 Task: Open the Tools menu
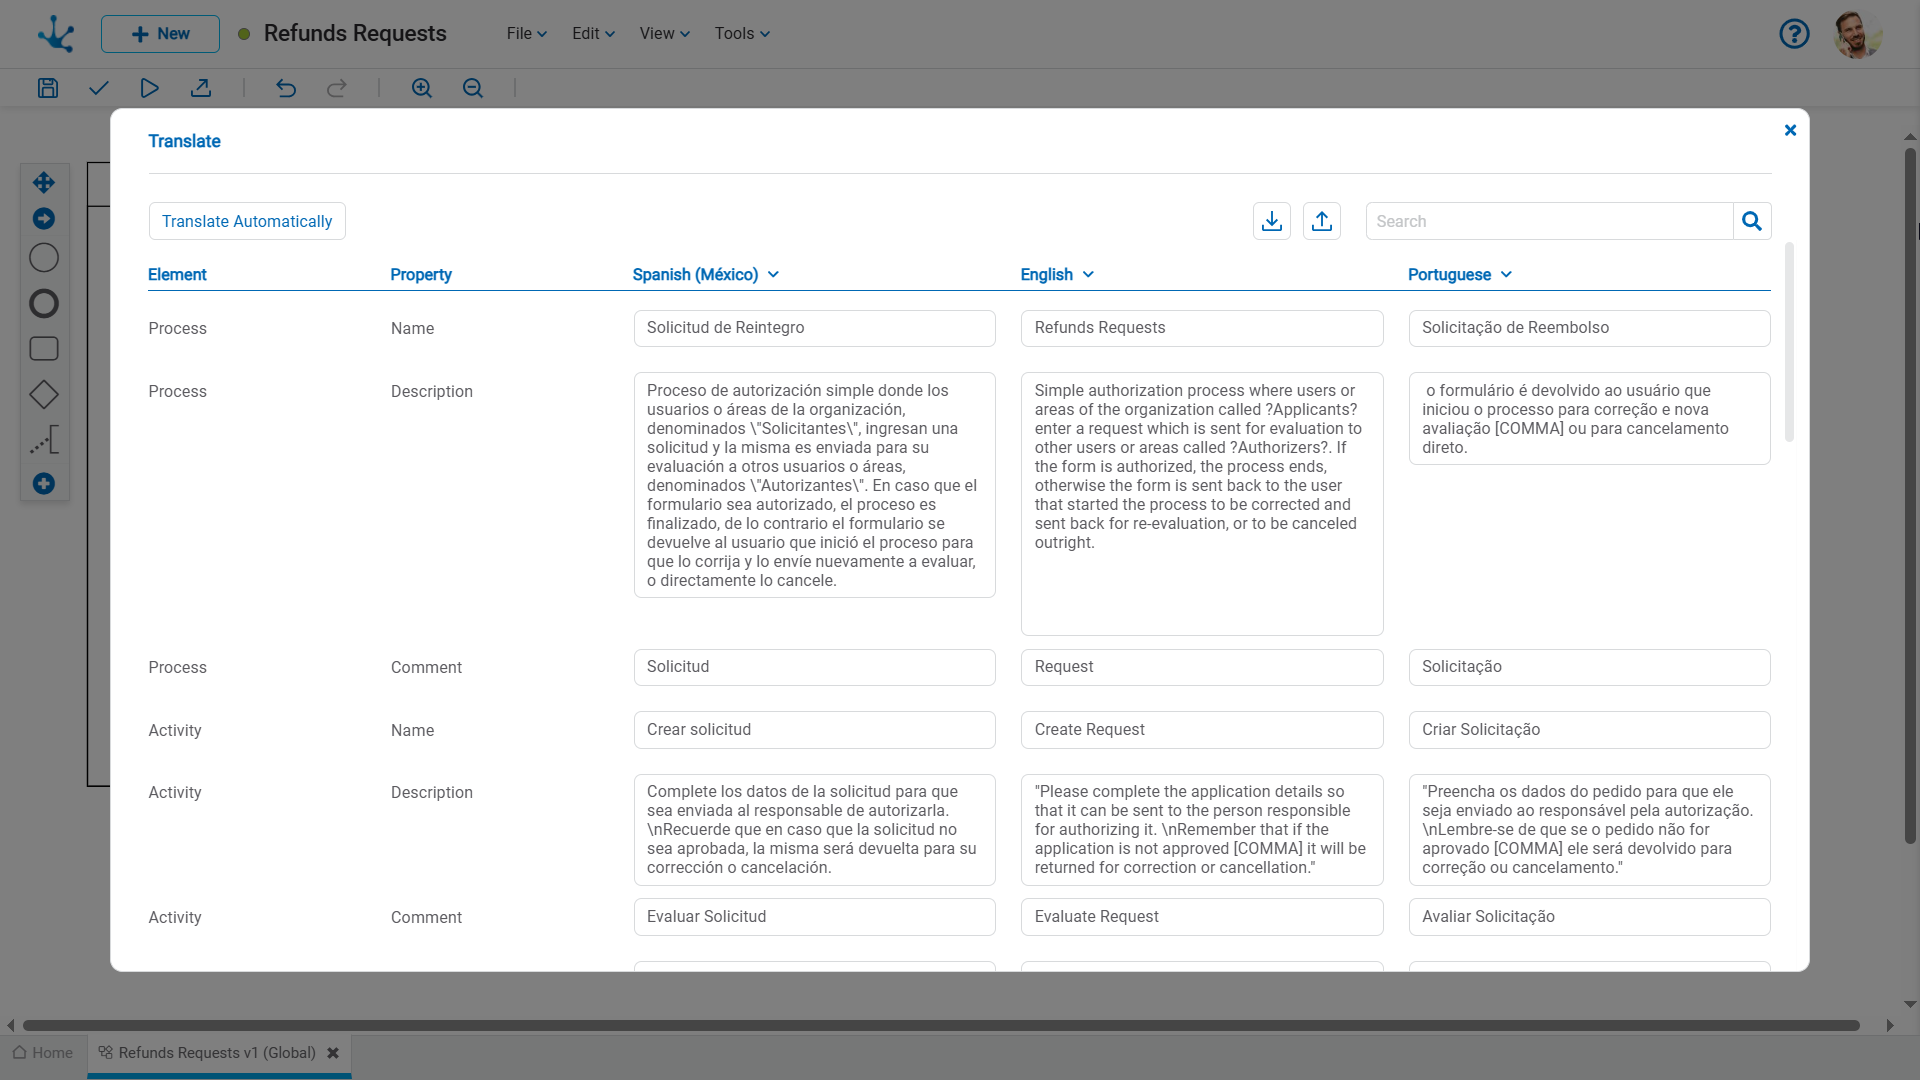(741, 33)
